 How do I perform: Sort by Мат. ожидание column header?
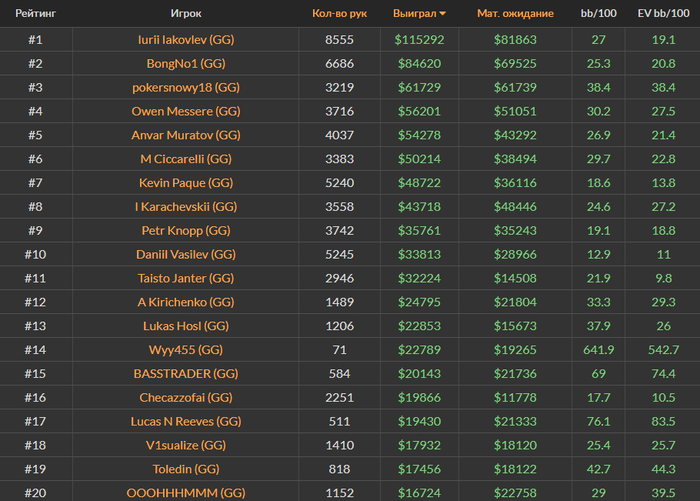[x=515, y=13]
